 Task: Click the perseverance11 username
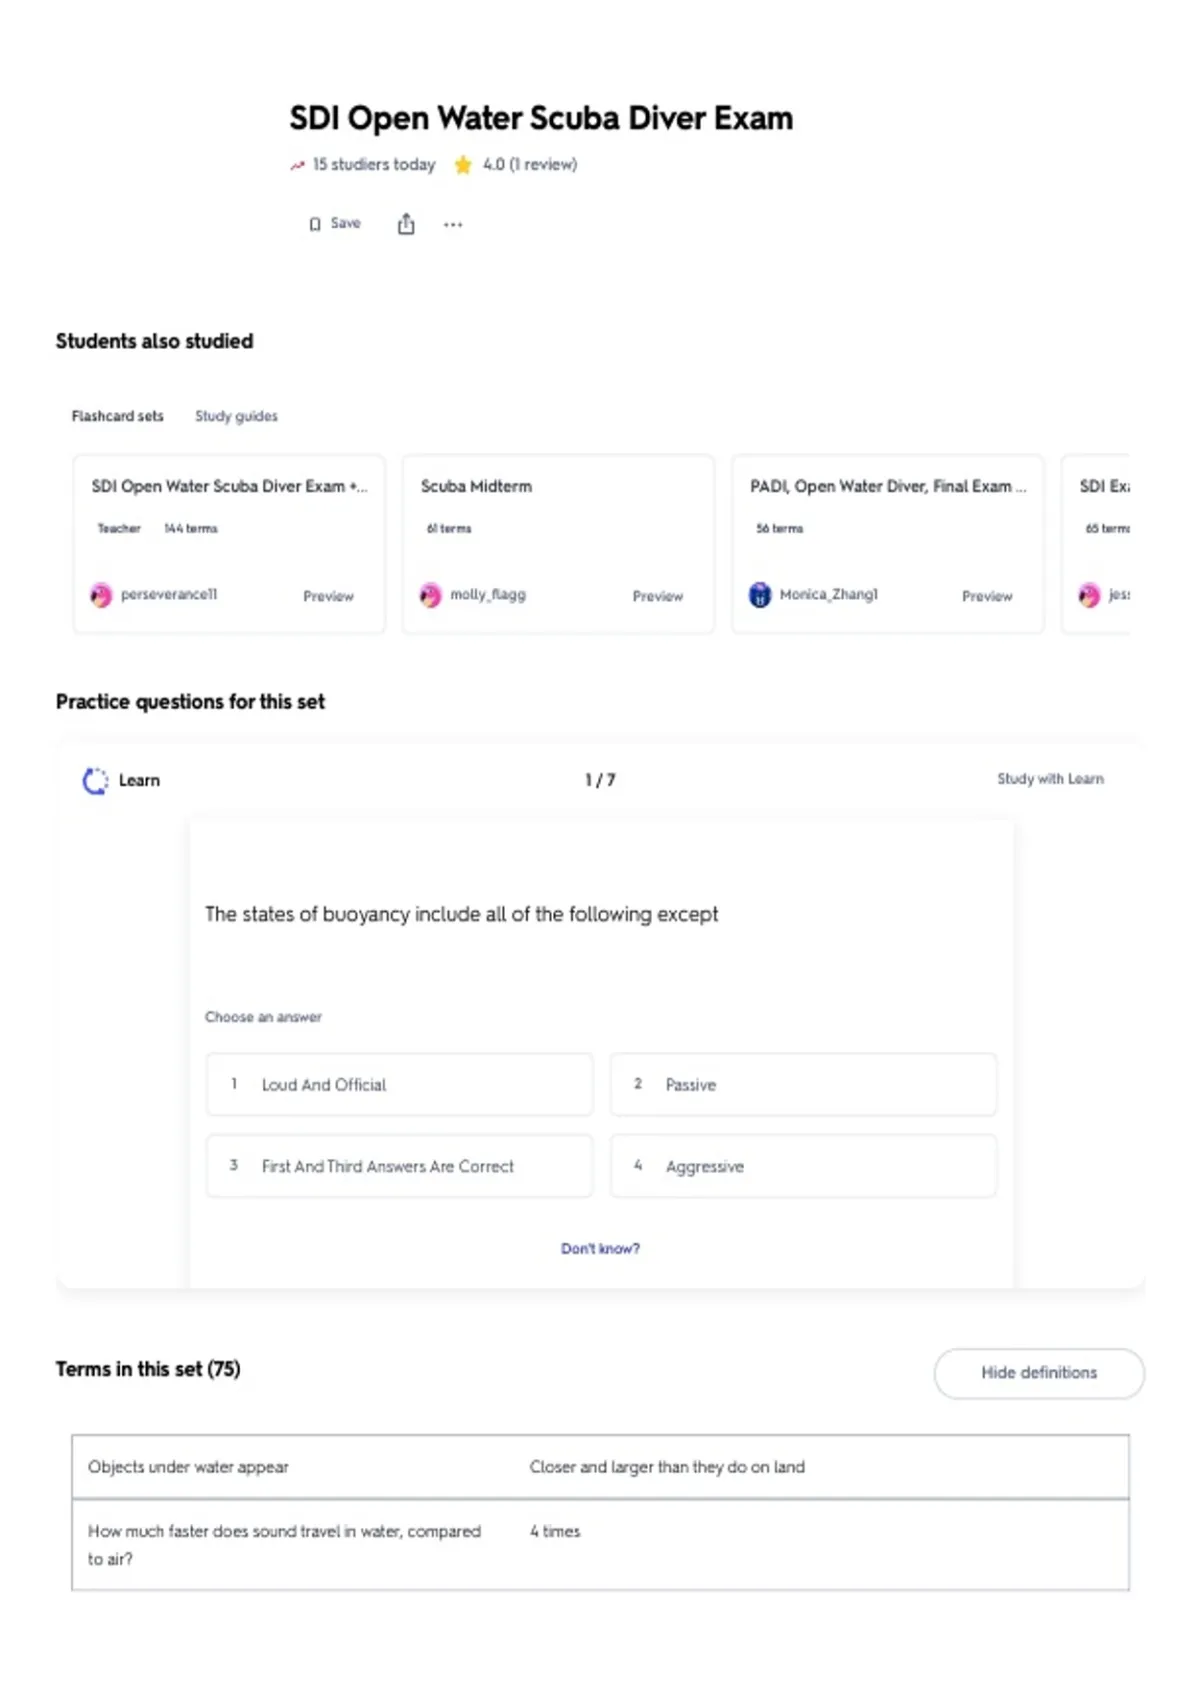click(x=169, y=594)
